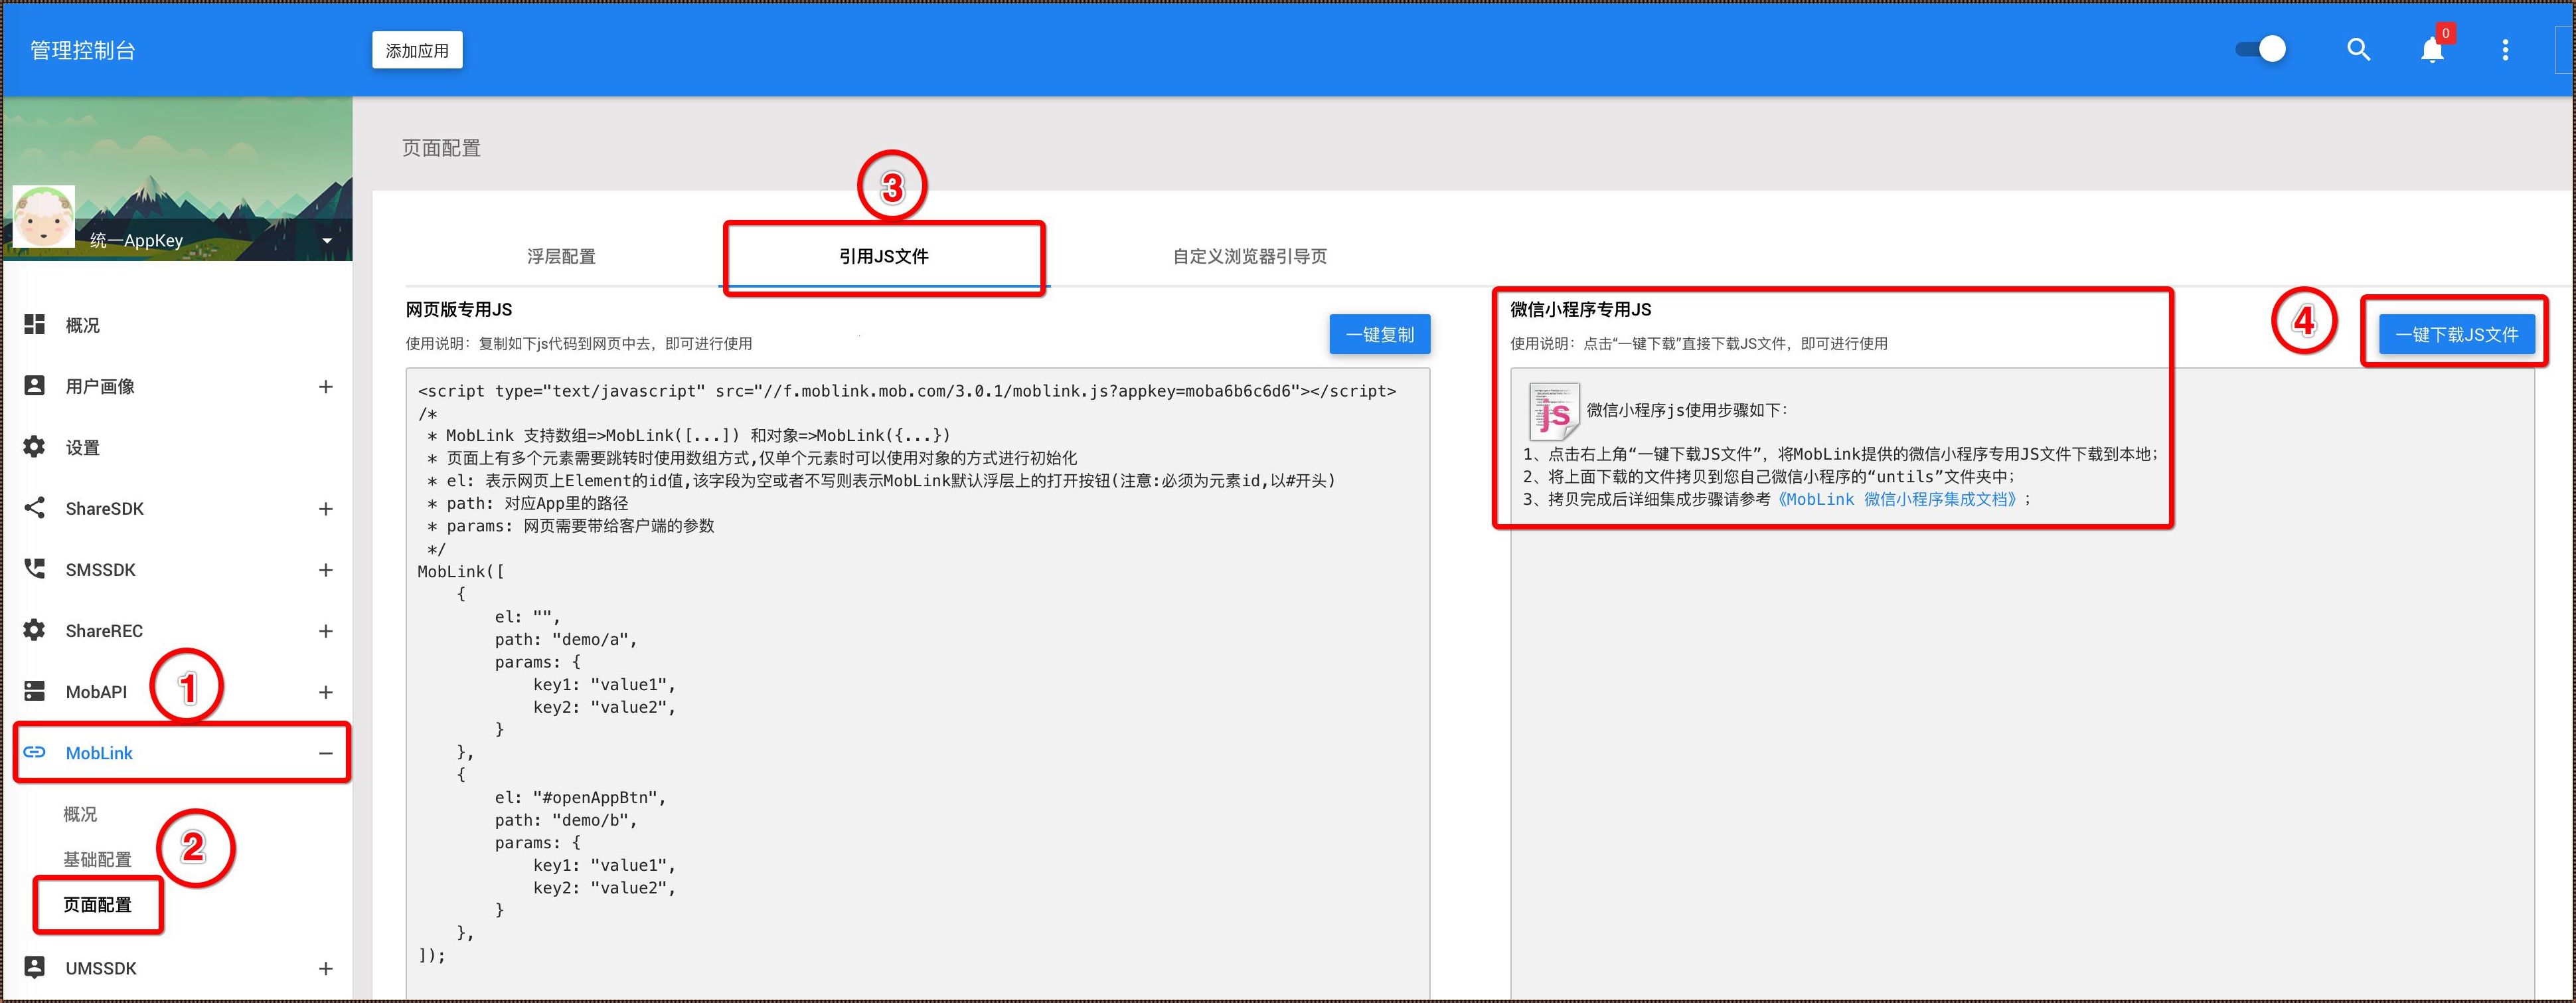The image size is (2576, 1003).
Task: Collapse MobLink with its minus sign
Action: point(325,753)
